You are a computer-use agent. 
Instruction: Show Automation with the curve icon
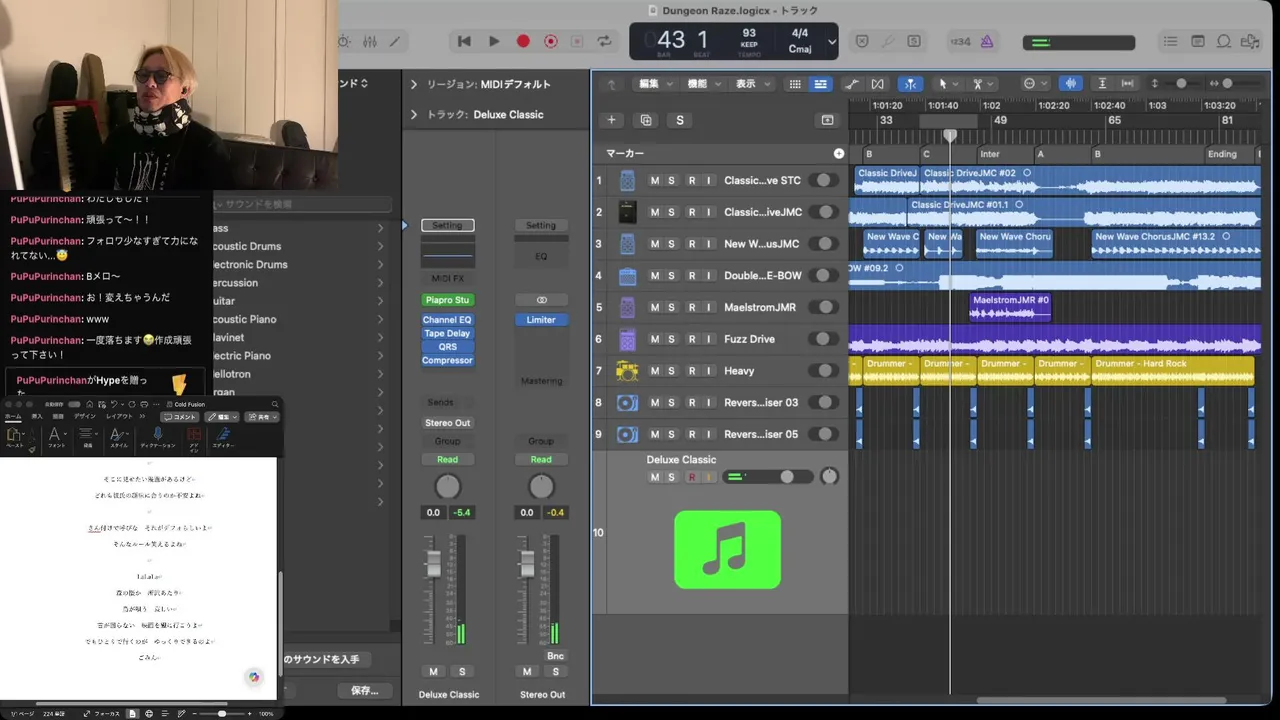(x=851, y=84)
